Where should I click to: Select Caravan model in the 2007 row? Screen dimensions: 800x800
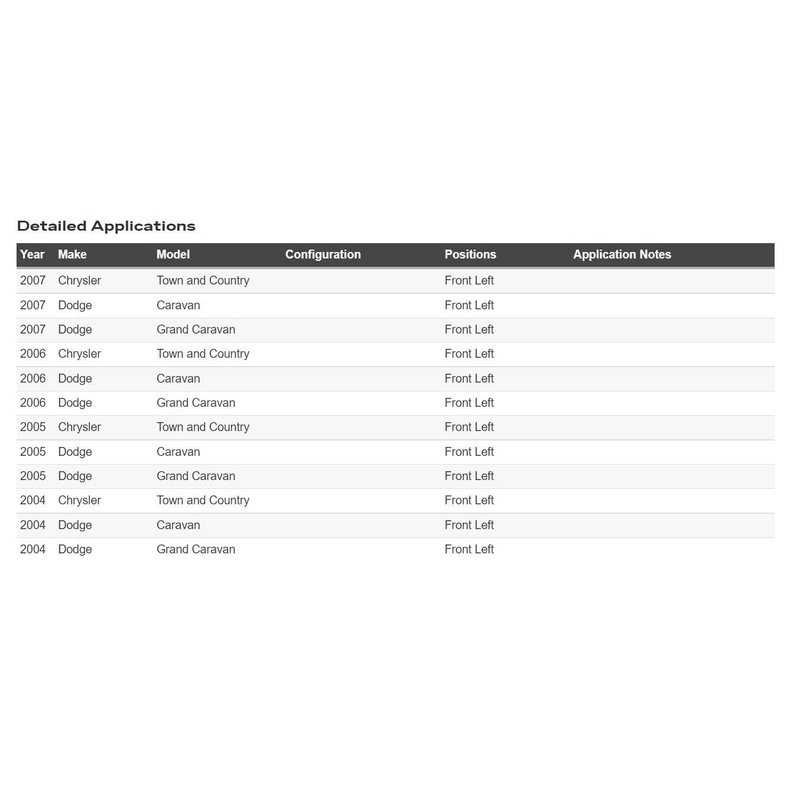click(x=178, y=305)
